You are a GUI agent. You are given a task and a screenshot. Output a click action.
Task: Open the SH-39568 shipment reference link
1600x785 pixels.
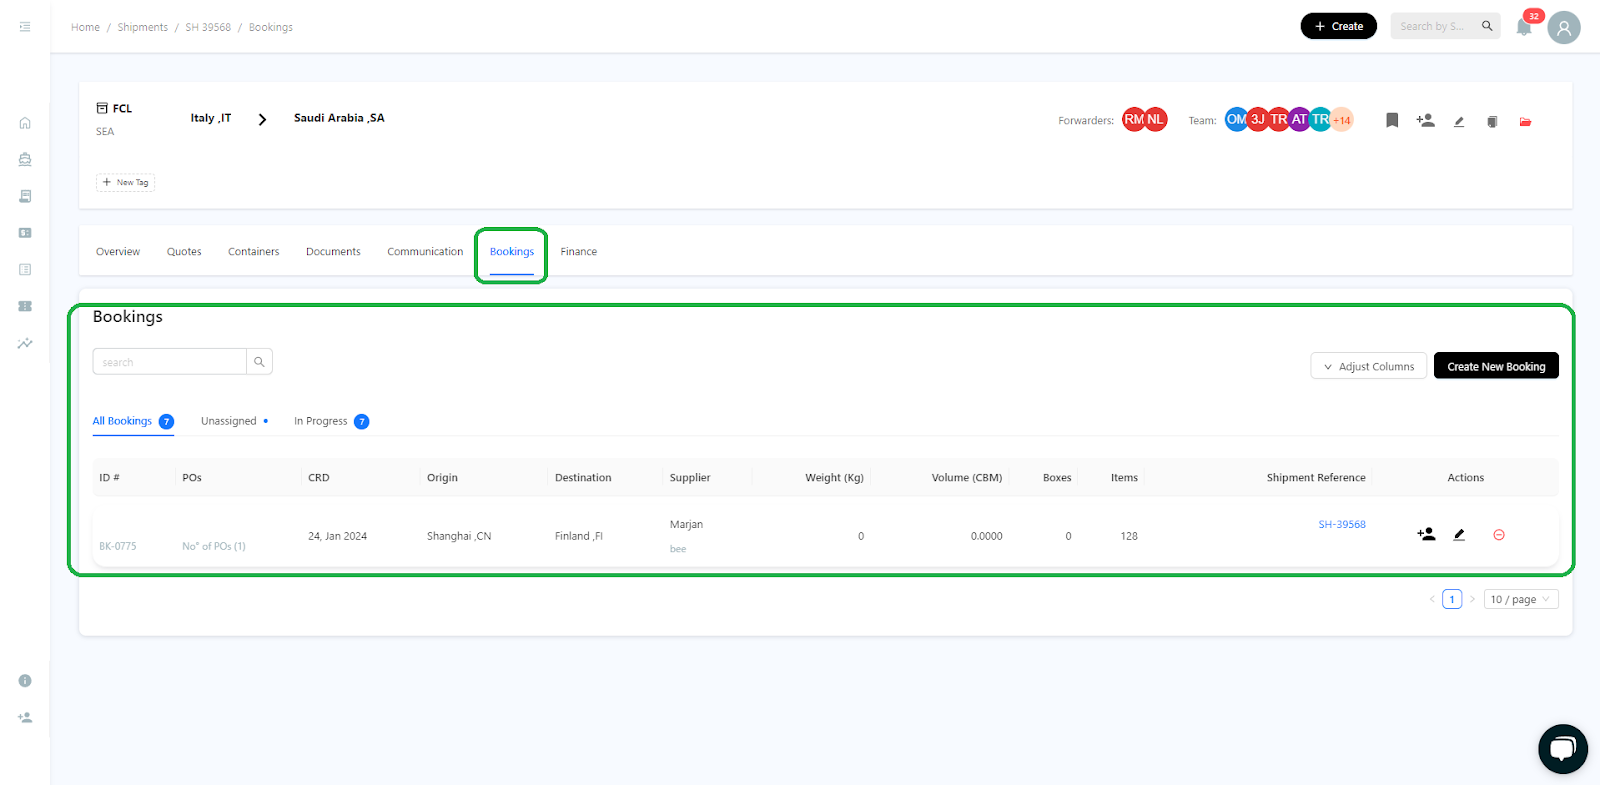(1341, 524)
